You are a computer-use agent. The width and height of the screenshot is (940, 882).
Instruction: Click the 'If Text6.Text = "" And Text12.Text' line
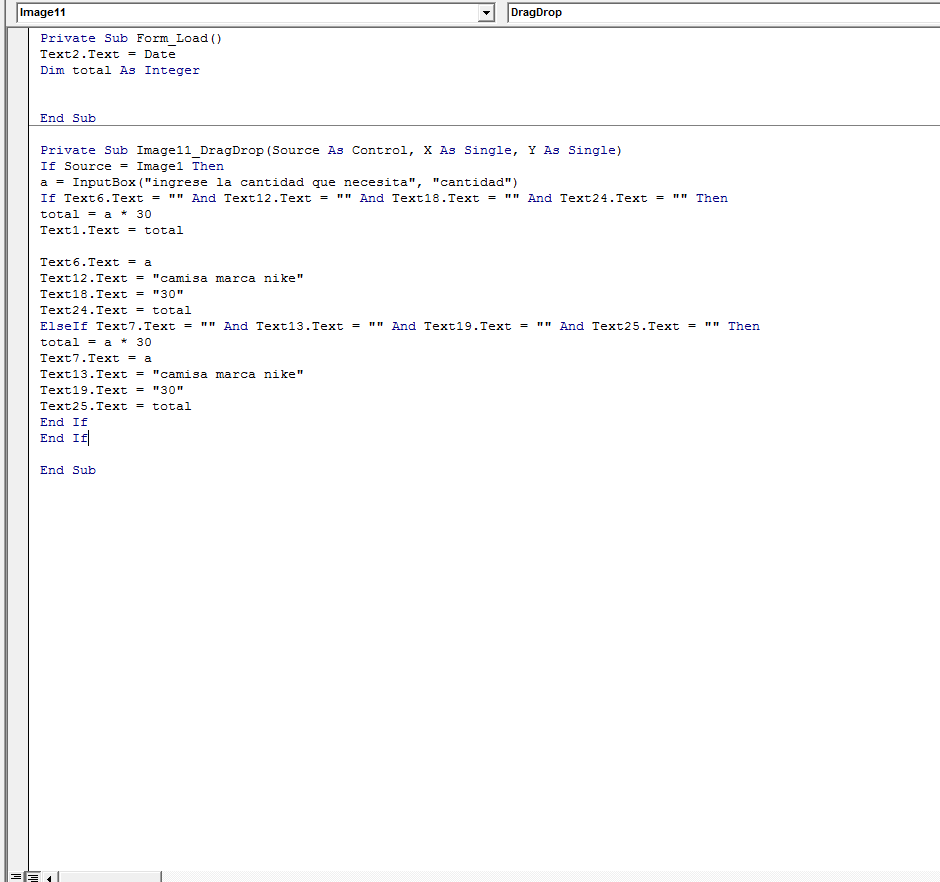click(x=384, y=198)
